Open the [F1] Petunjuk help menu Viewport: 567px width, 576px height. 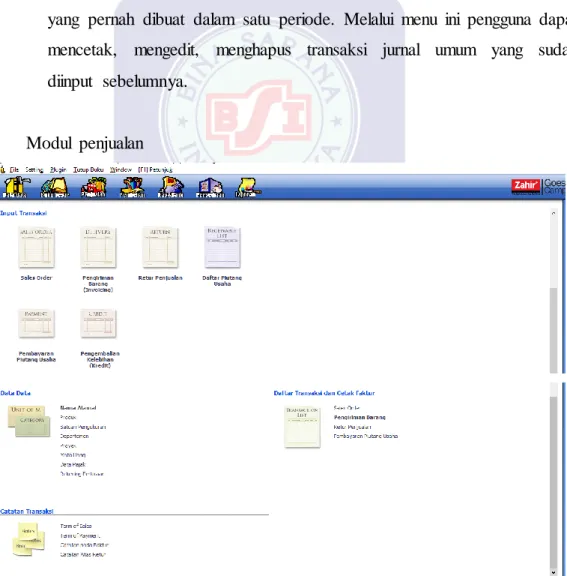[x=155, y=169]
